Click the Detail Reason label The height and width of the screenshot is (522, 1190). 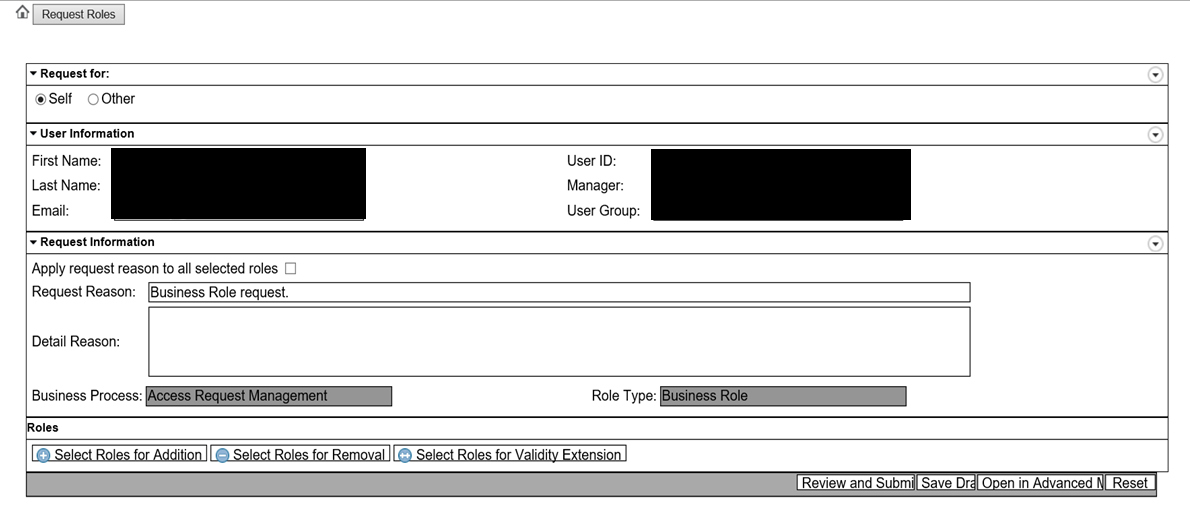point(76,341)
